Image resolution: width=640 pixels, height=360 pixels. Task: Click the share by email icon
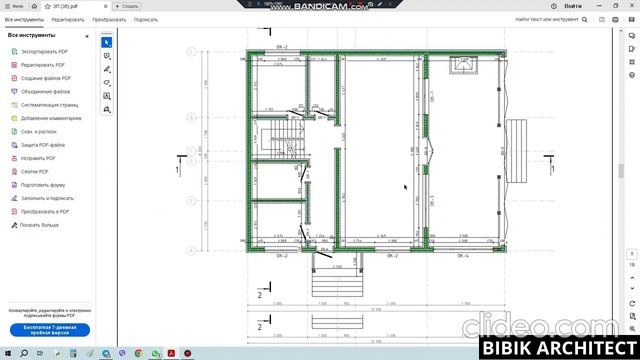click(631, 20)
